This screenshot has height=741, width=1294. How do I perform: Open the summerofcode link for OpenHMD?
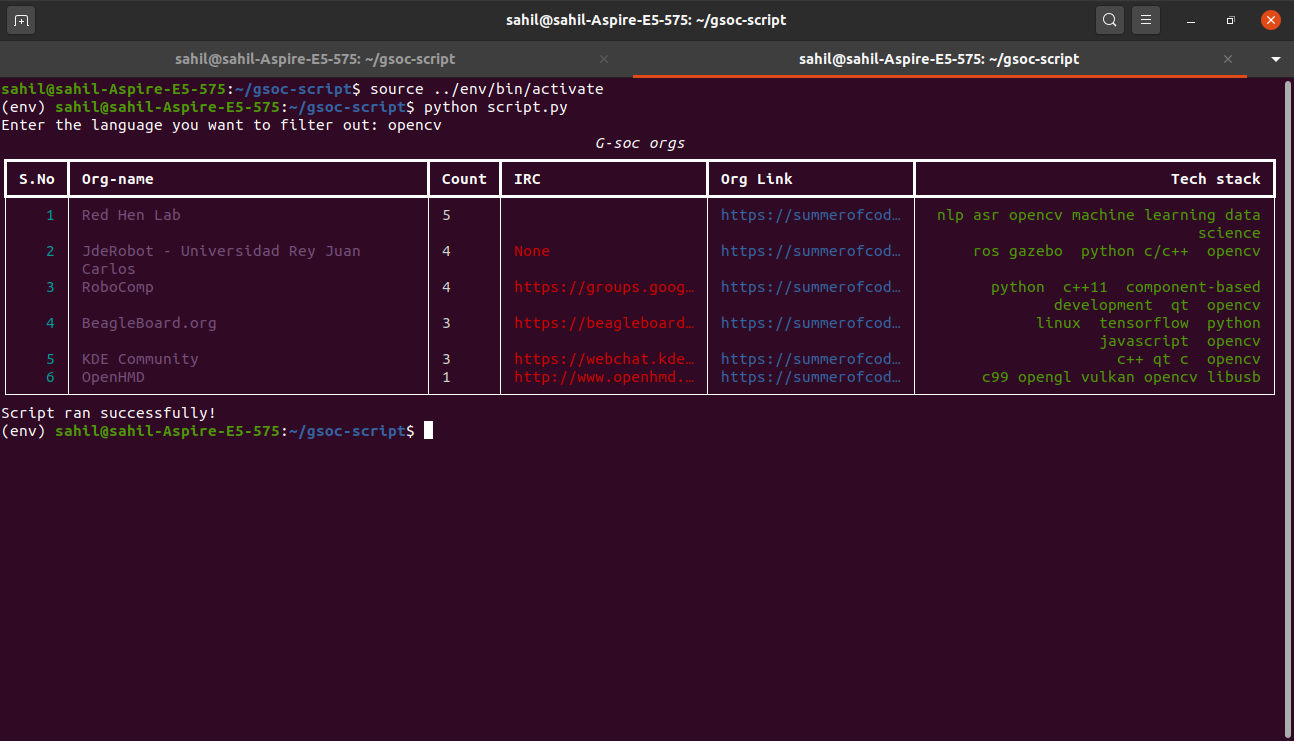click(x=811, y=377)
